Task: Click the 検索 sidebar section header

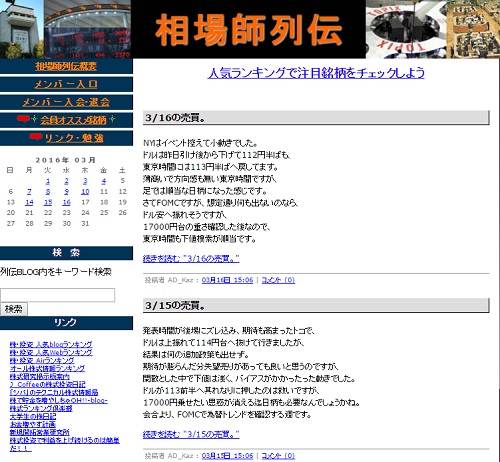Action: click(x=66, y=253)
